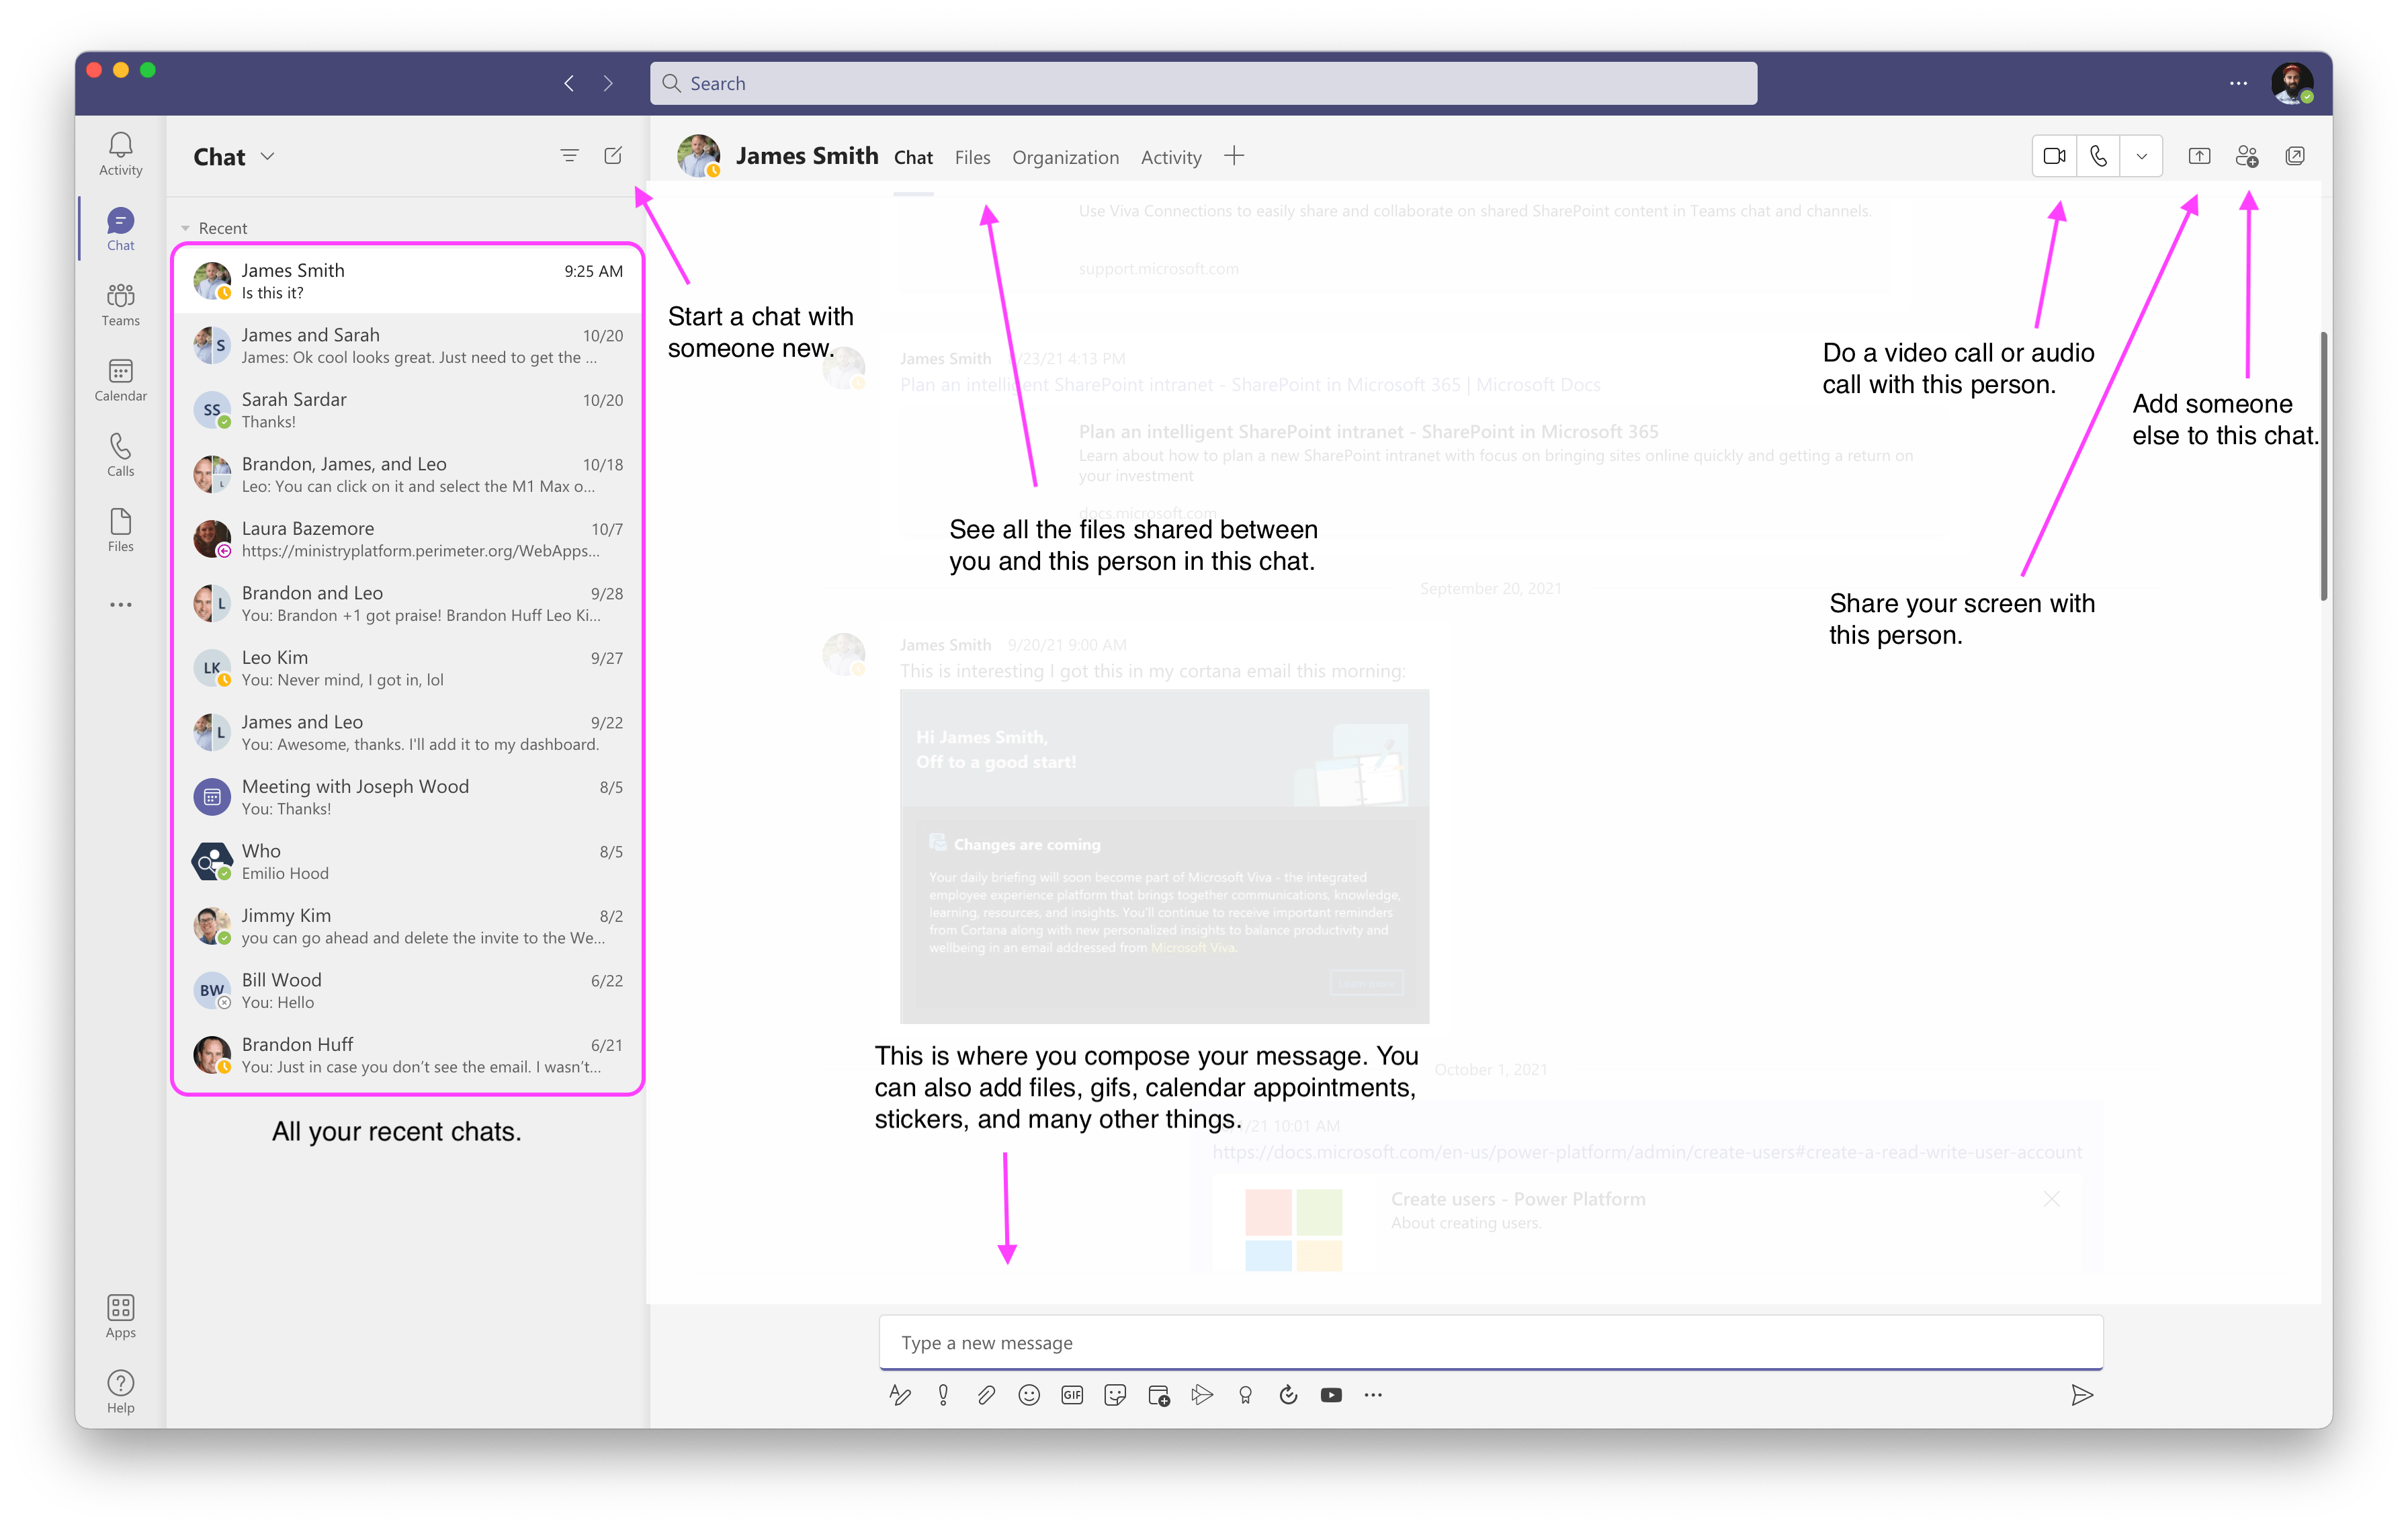
Task: Click the add participant icon
Action: [2248, 156]
